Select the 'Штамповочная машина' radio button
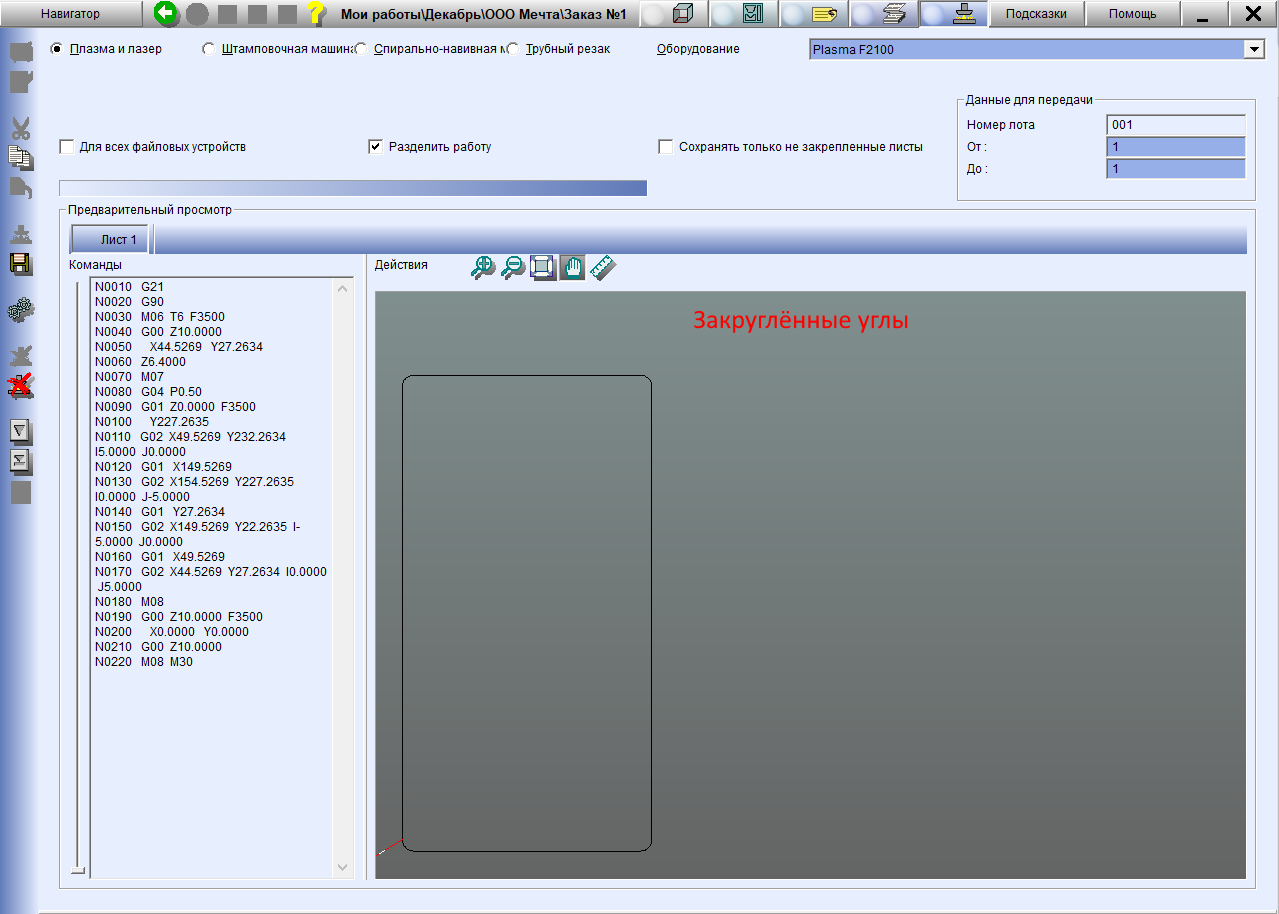The height and width of the screenshot is (914, 1279). pos(208,48)
